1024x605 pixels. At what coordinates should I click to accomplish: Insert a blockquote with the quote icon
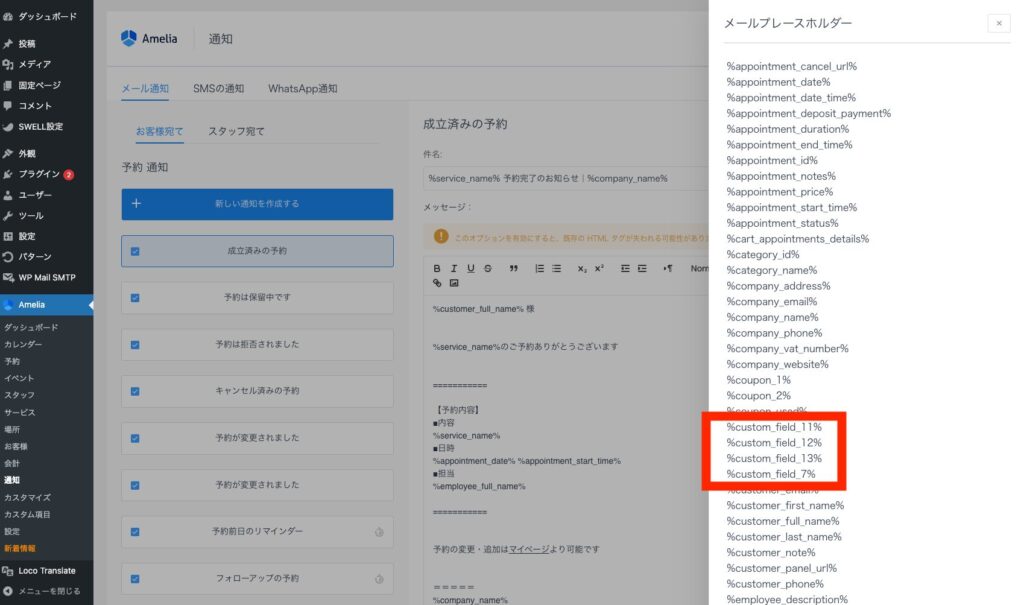(514, 268)
